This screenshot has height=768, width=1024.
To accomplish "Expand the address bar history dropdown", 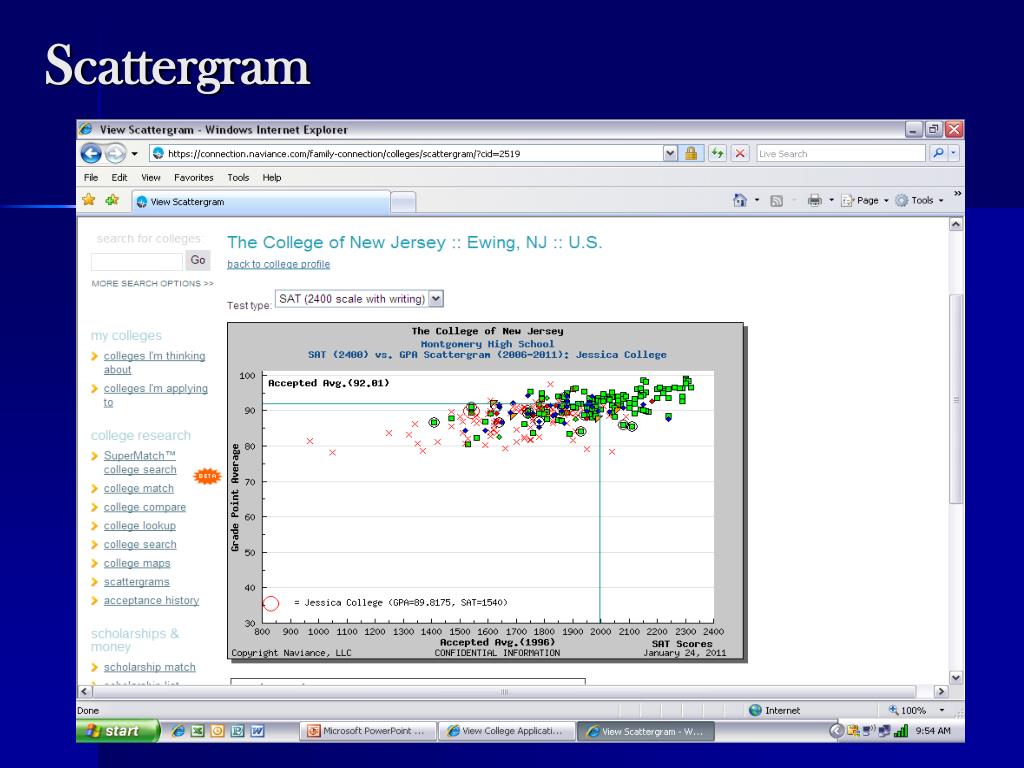I will 670,153.
